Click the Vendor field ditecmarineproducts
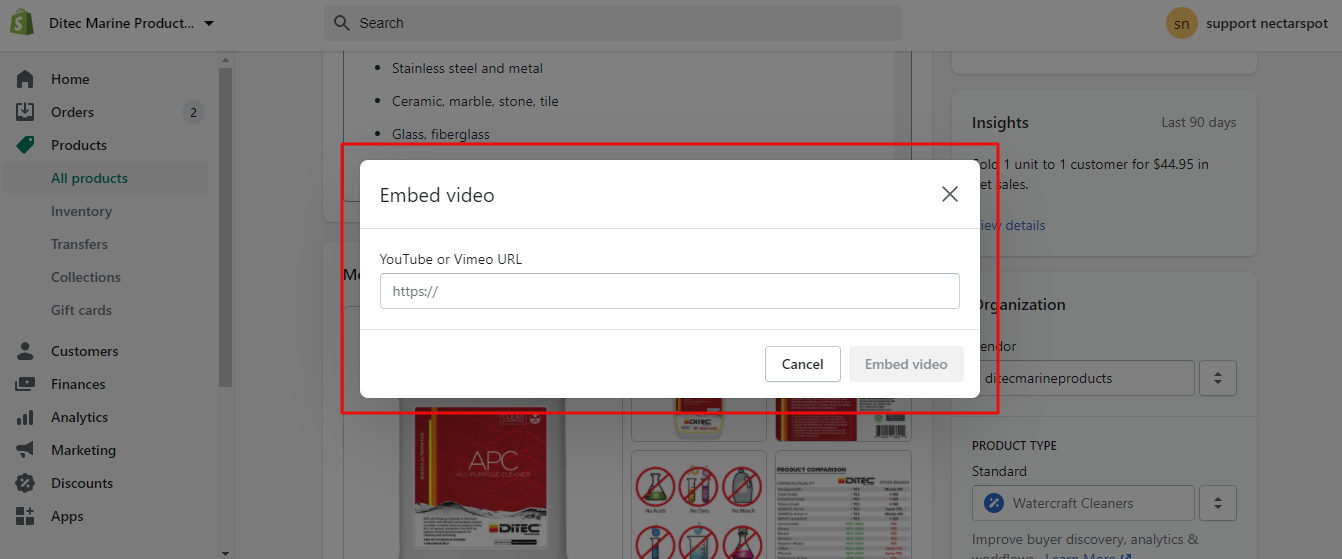 click(x=1084, y=378)
